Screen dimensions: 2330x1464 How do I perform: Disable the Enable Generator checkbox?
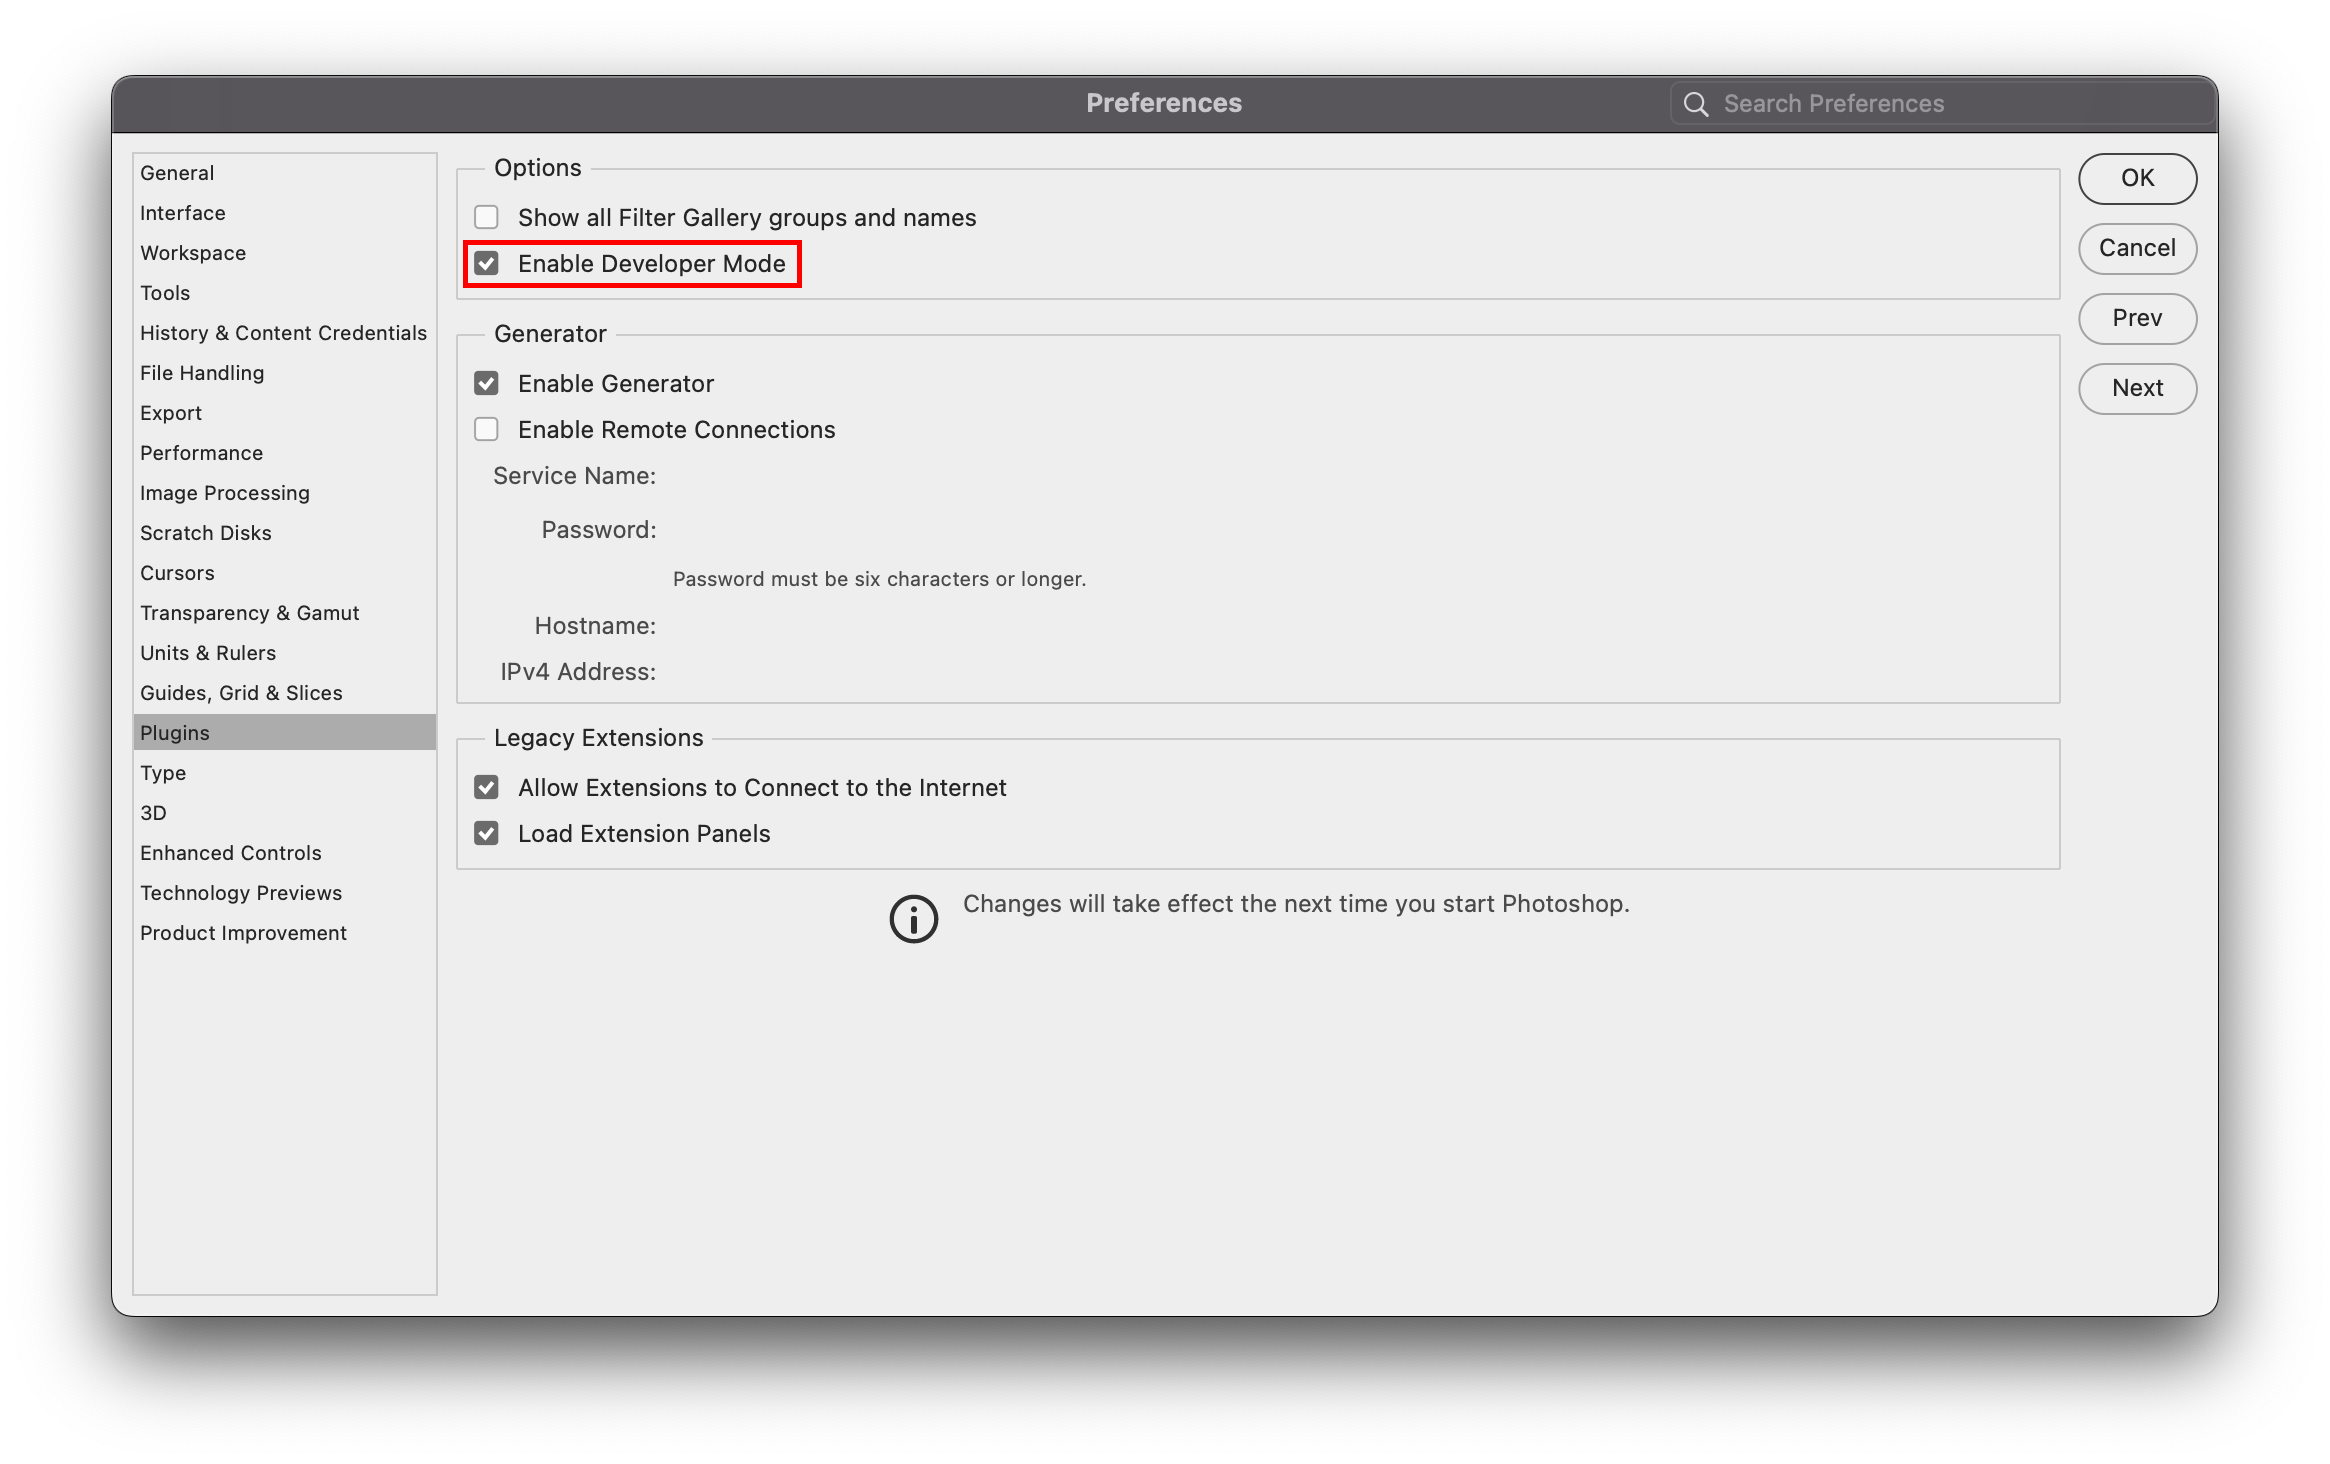point(487,384)
